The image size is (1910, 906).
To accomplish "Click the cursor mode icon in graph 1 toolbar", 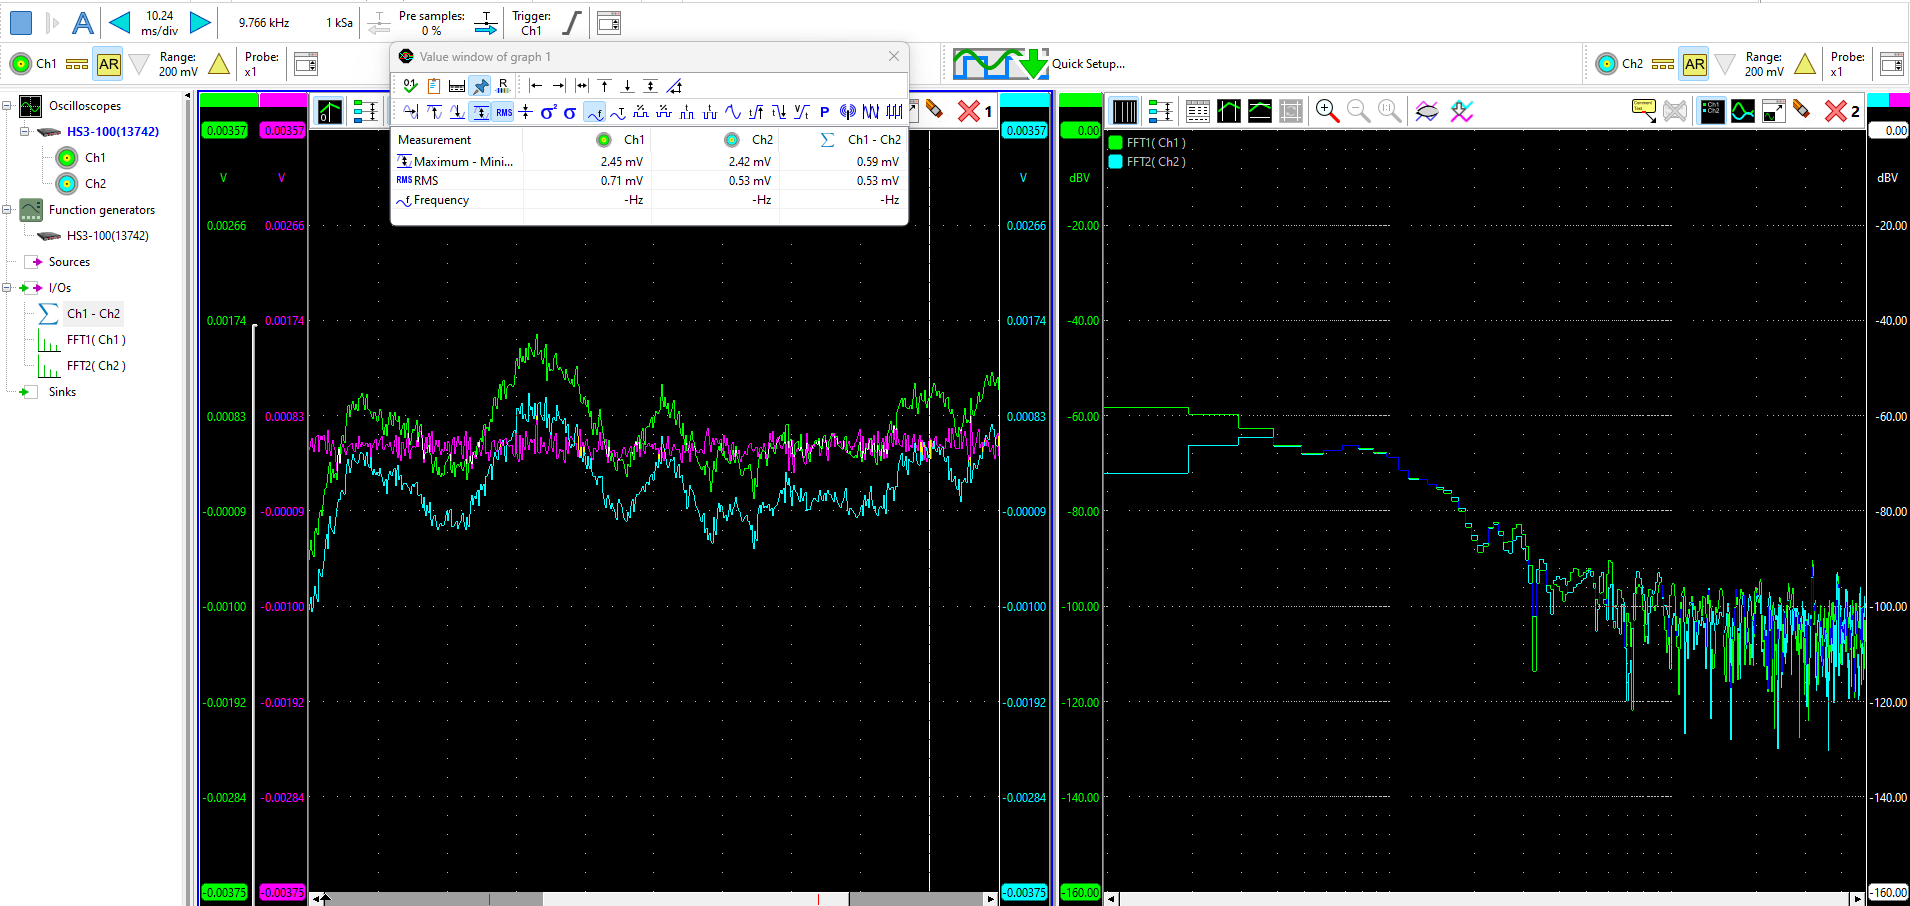I will (329, 111).
